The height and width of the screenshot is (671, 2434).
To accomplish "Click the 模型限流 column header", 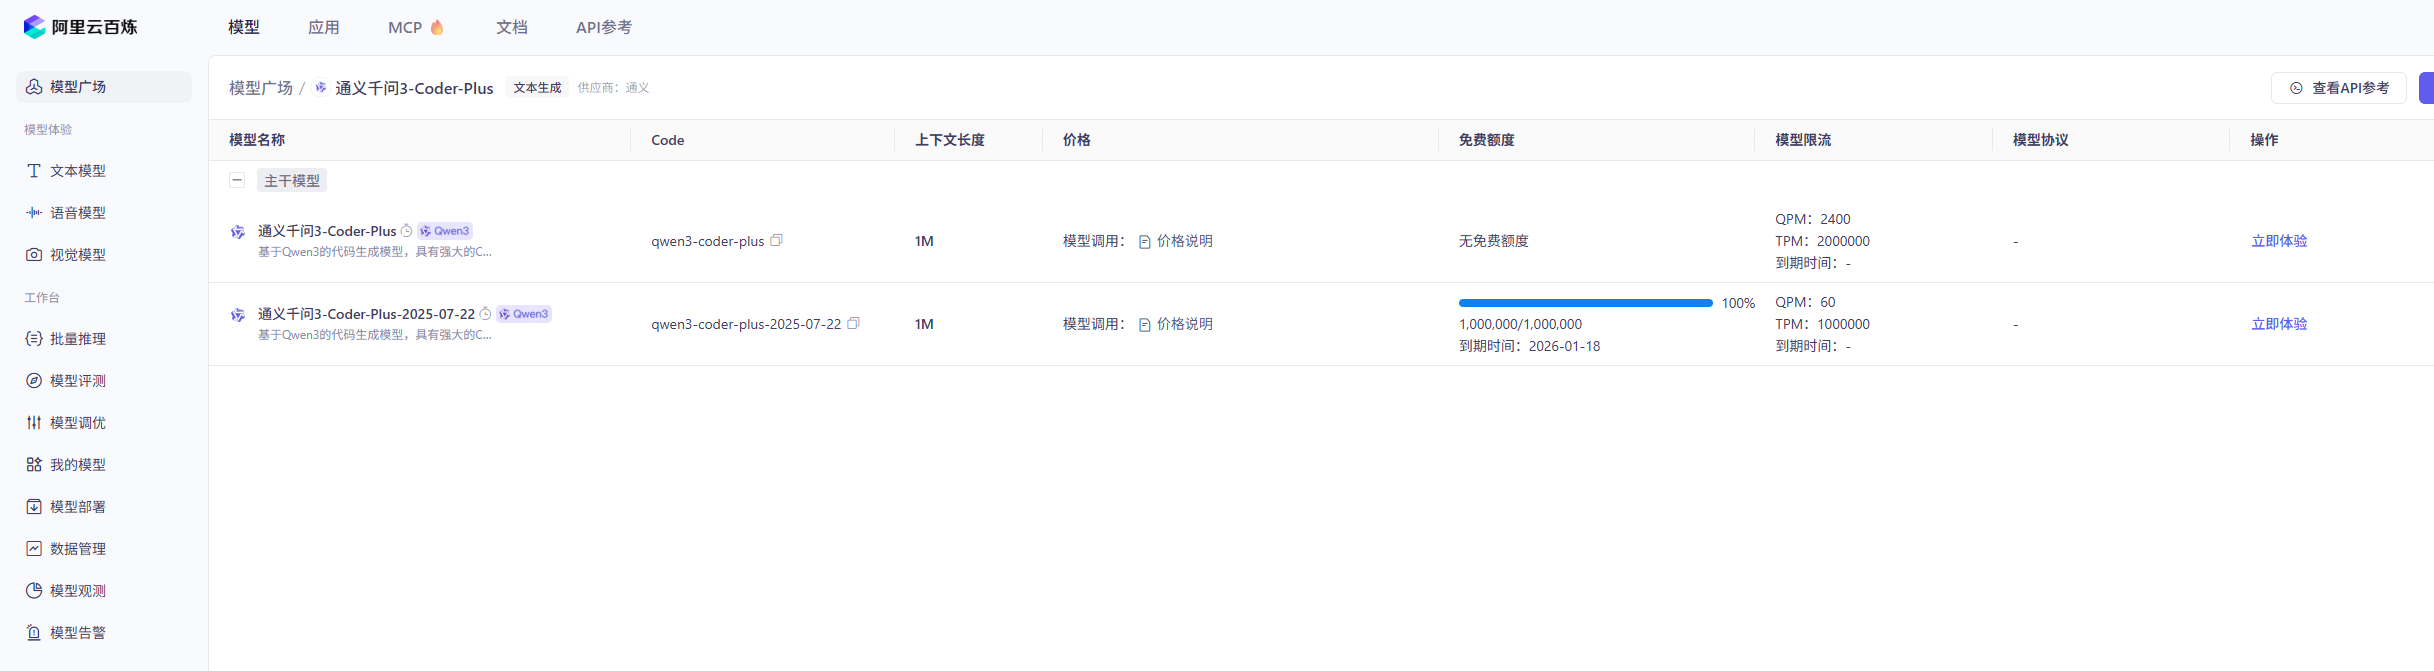I will 1803,140.
